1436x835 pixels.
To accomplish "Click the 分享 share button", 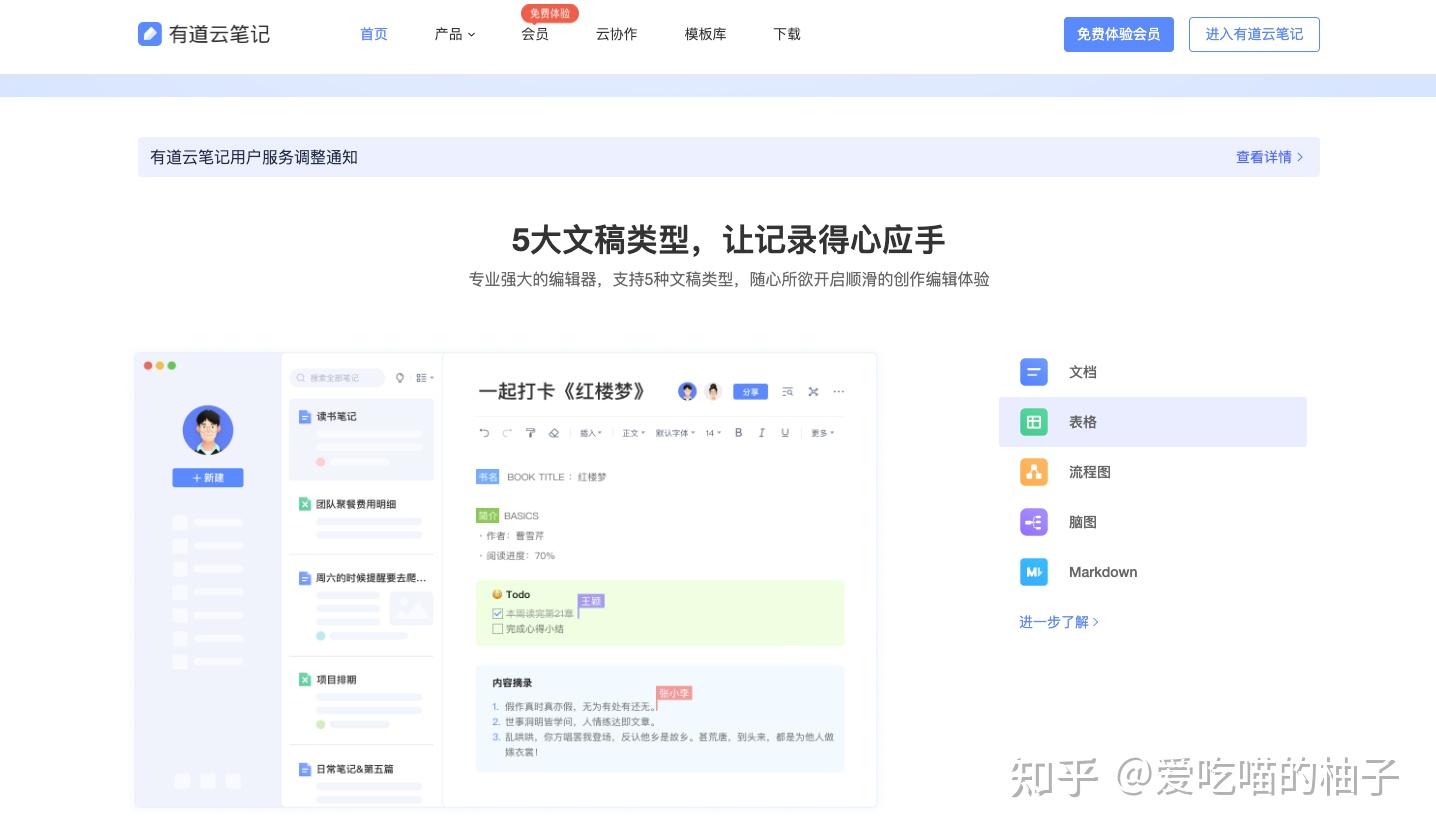I will (x=750, y=392).
